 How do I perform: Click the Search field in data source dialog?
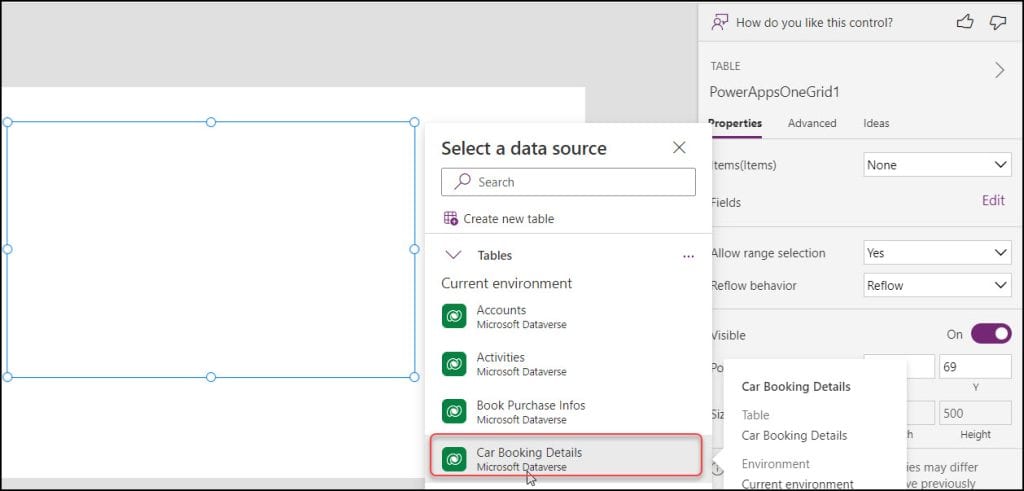(568, 182)
